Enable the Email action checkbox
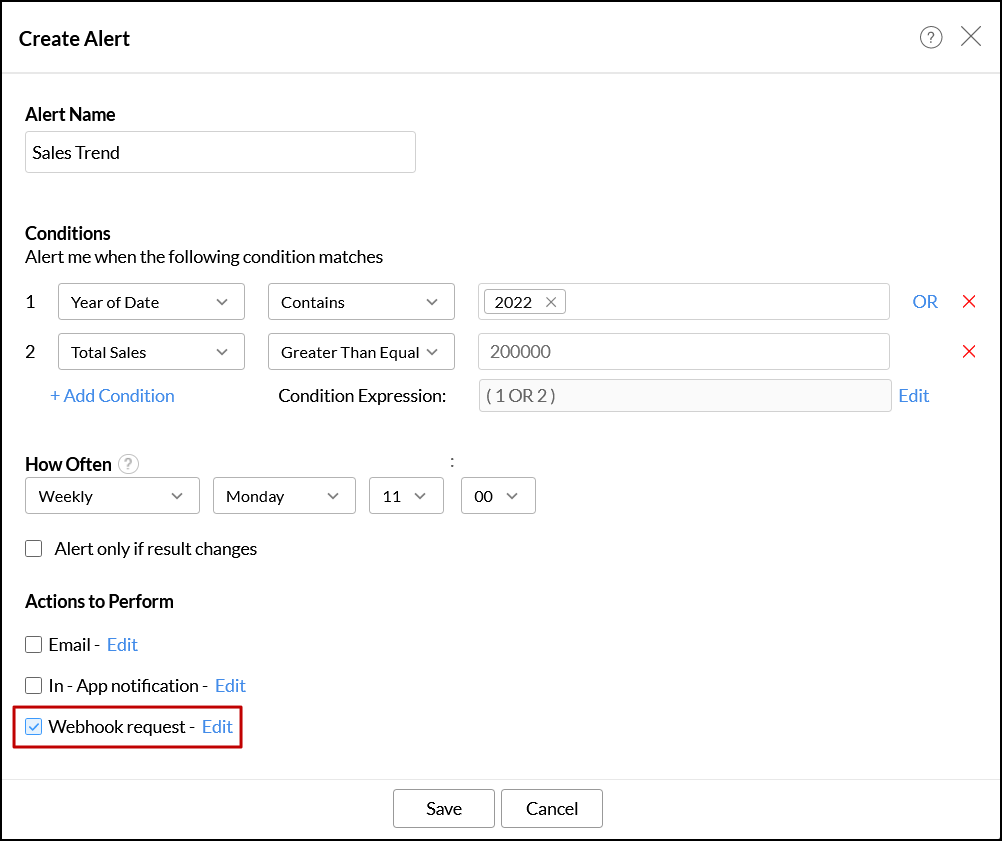 pyautogui.click(x=34, y=645)
